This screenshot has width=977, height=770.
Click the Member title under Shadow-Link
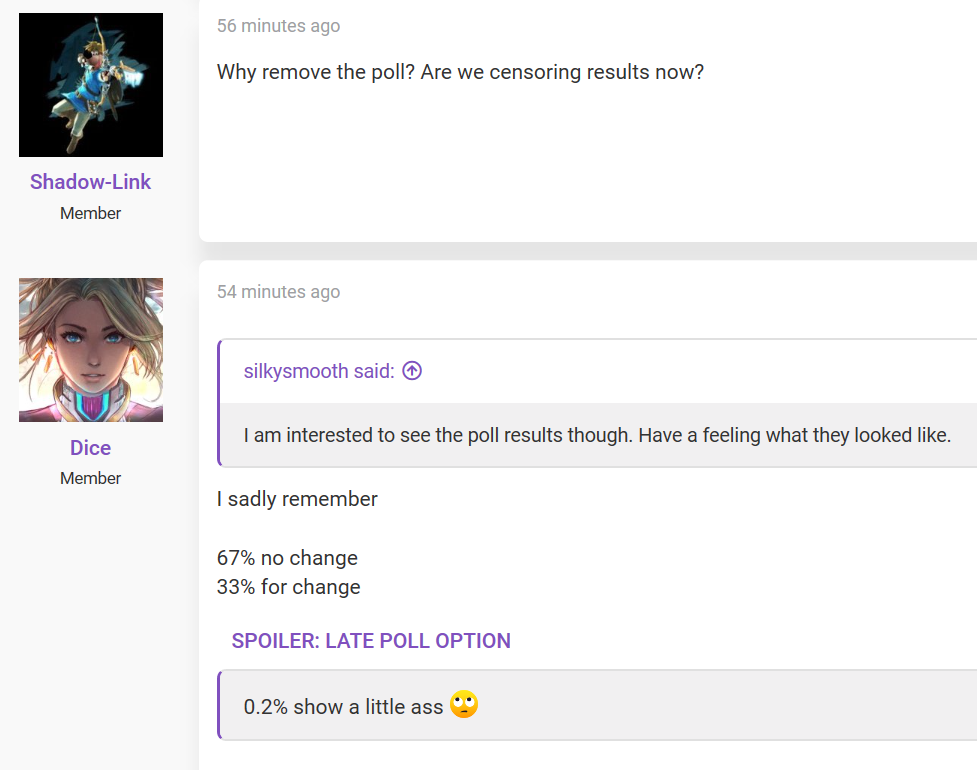[90, 213]
